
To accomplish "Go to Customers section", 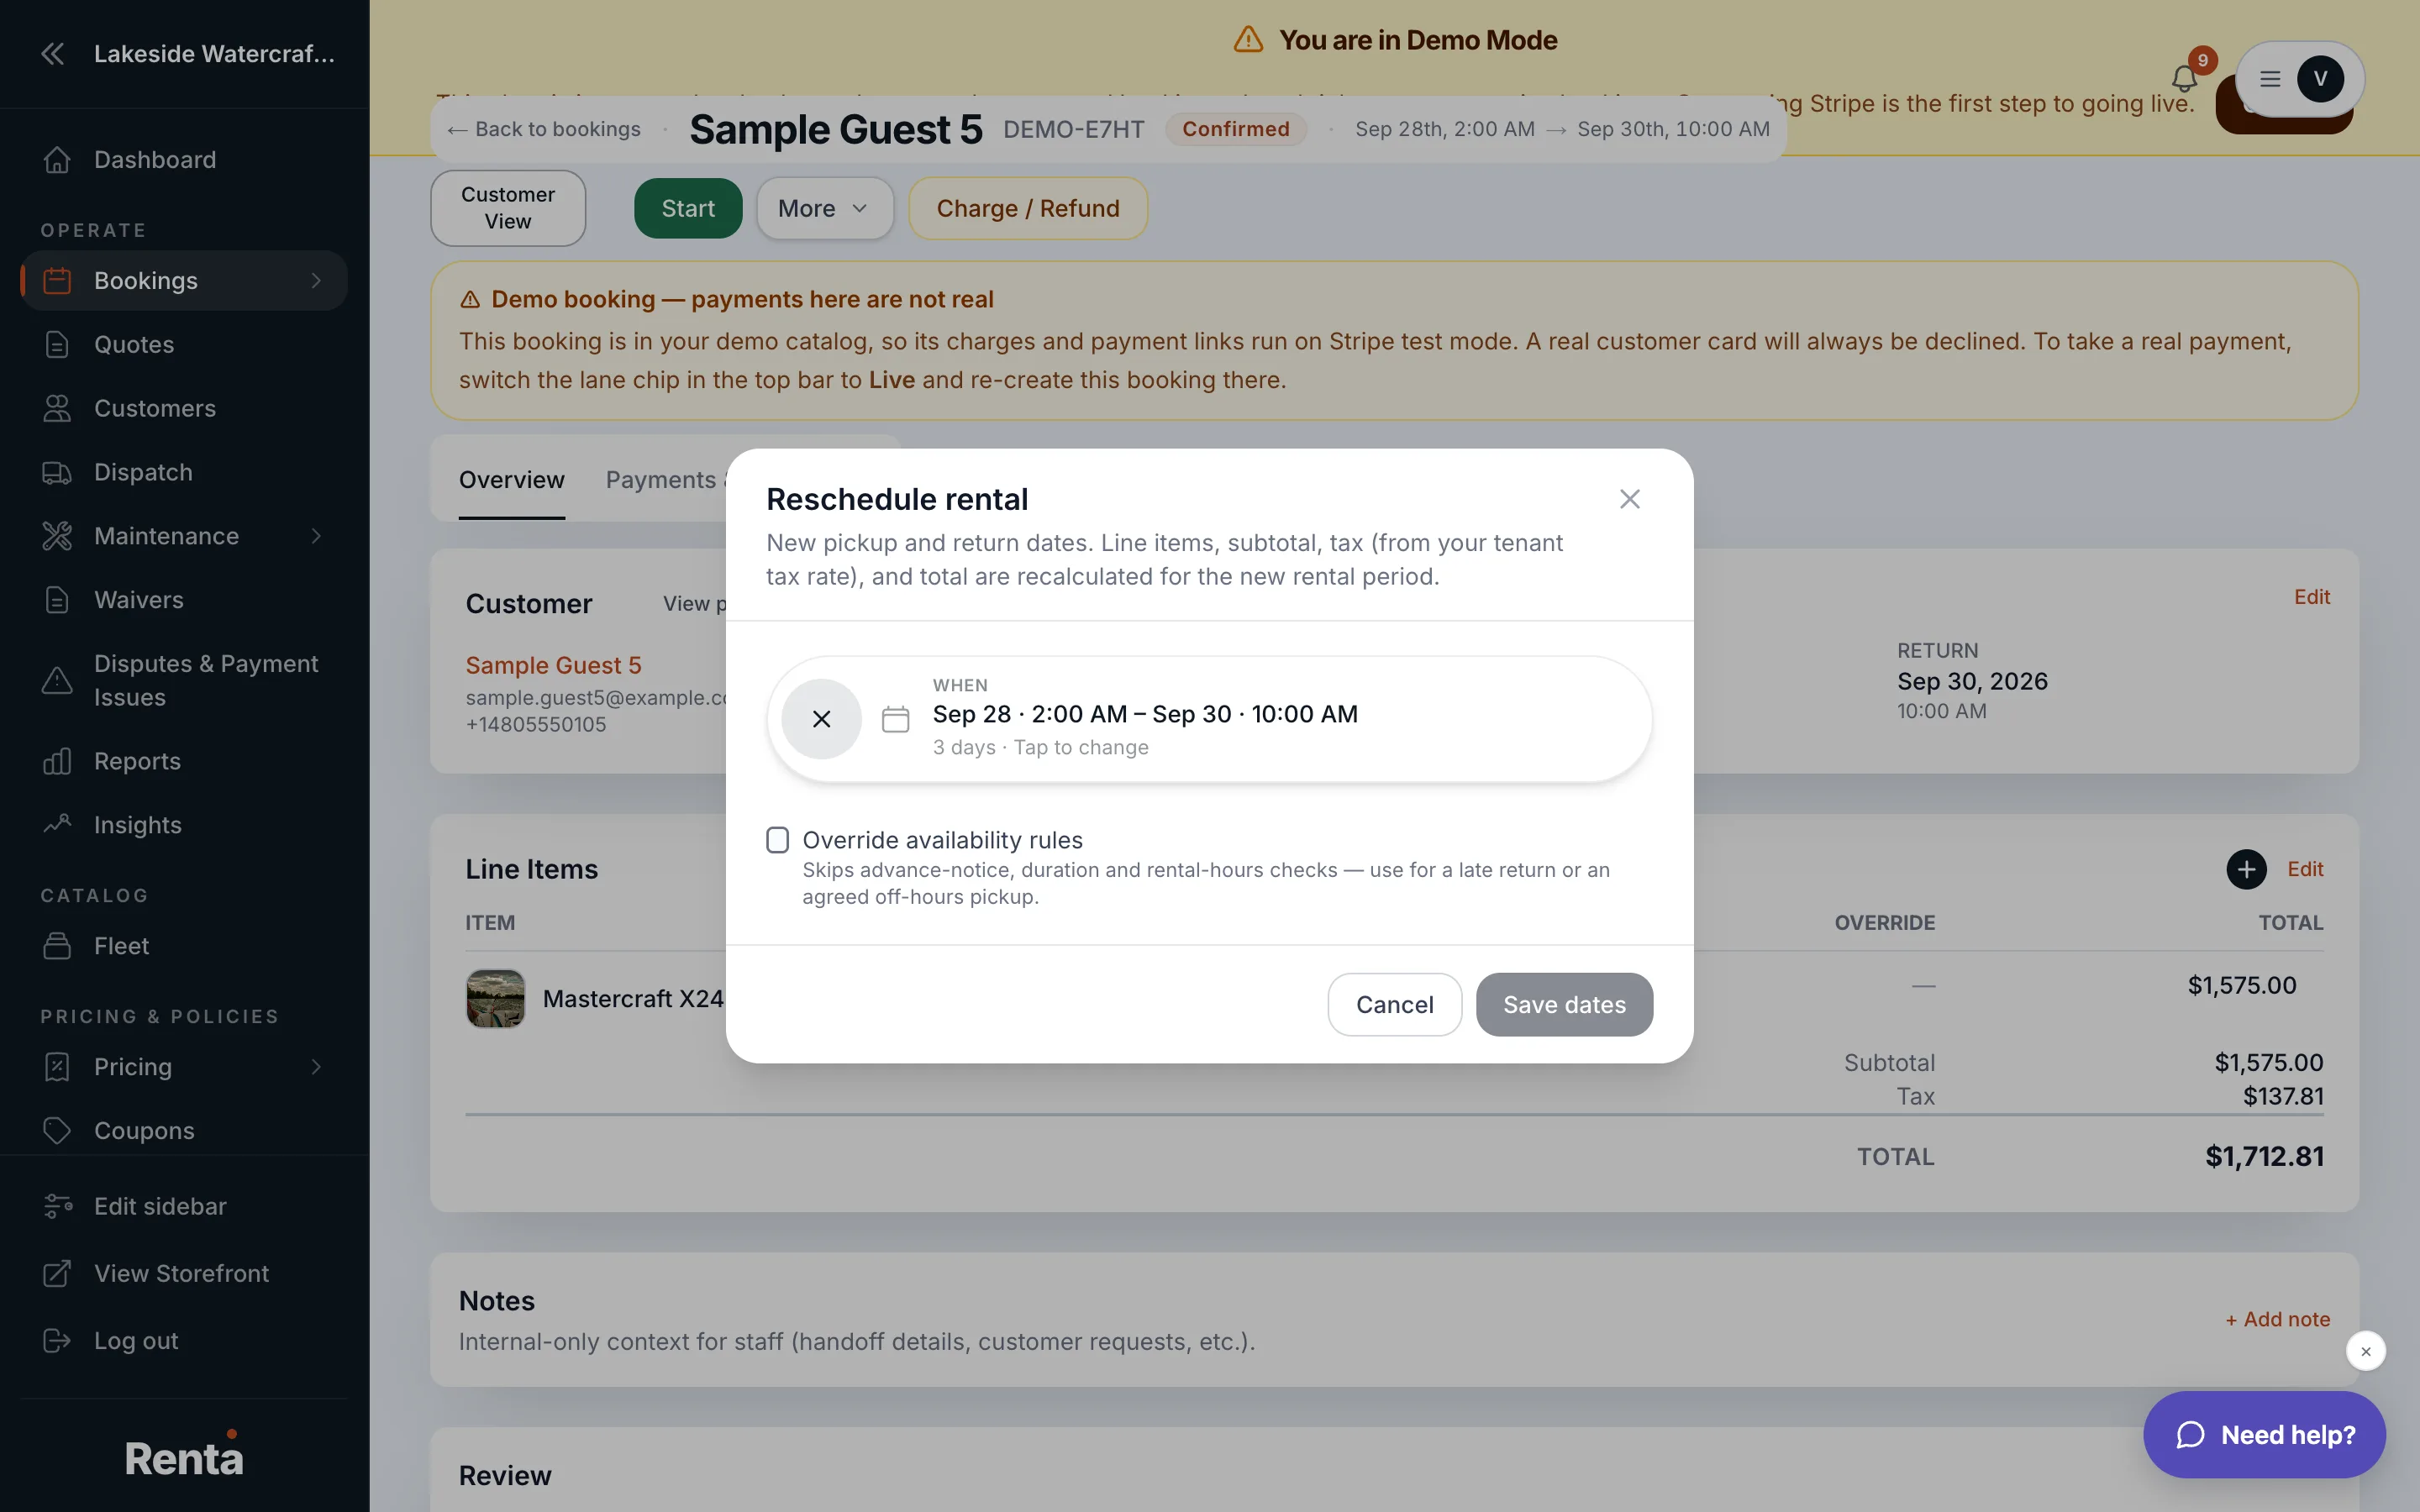I will click(x=184, y=408).
